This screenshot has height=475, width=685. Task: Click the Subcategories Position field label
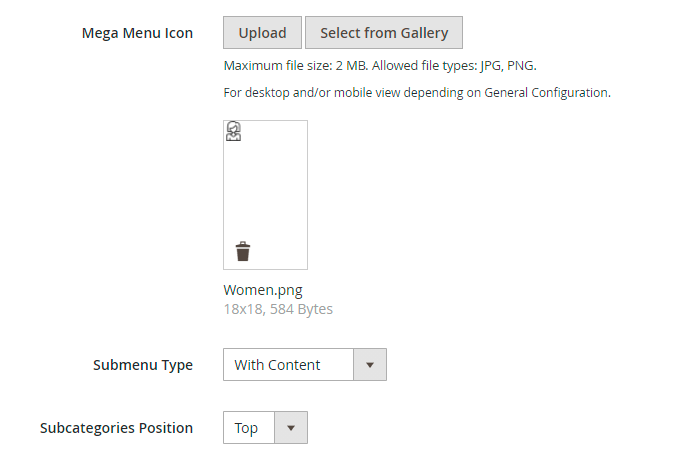(116, 428)
